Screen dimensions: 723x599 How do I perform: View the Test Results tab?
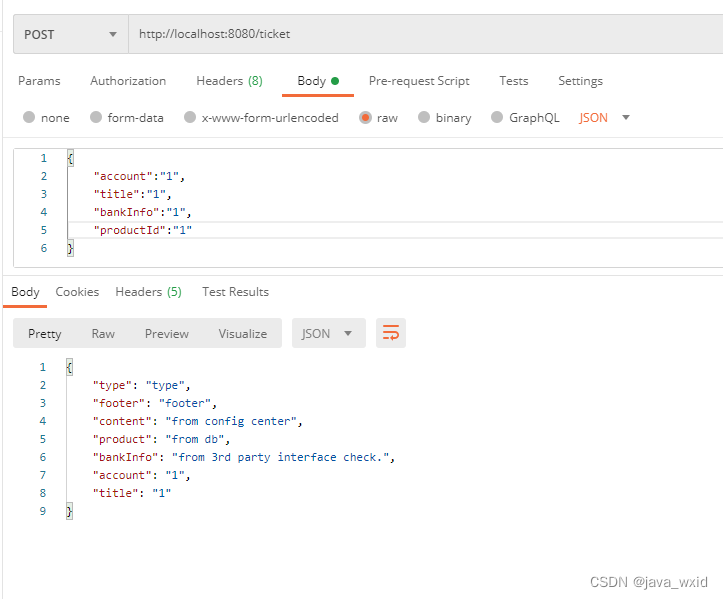(x=235, y=292)
